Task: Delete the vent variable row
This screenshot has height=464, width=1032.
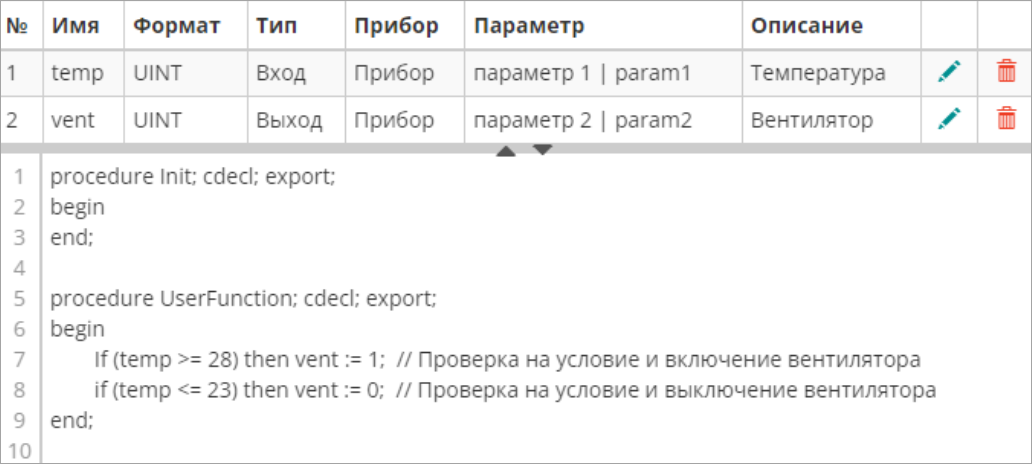Action: coord(1006,120)
